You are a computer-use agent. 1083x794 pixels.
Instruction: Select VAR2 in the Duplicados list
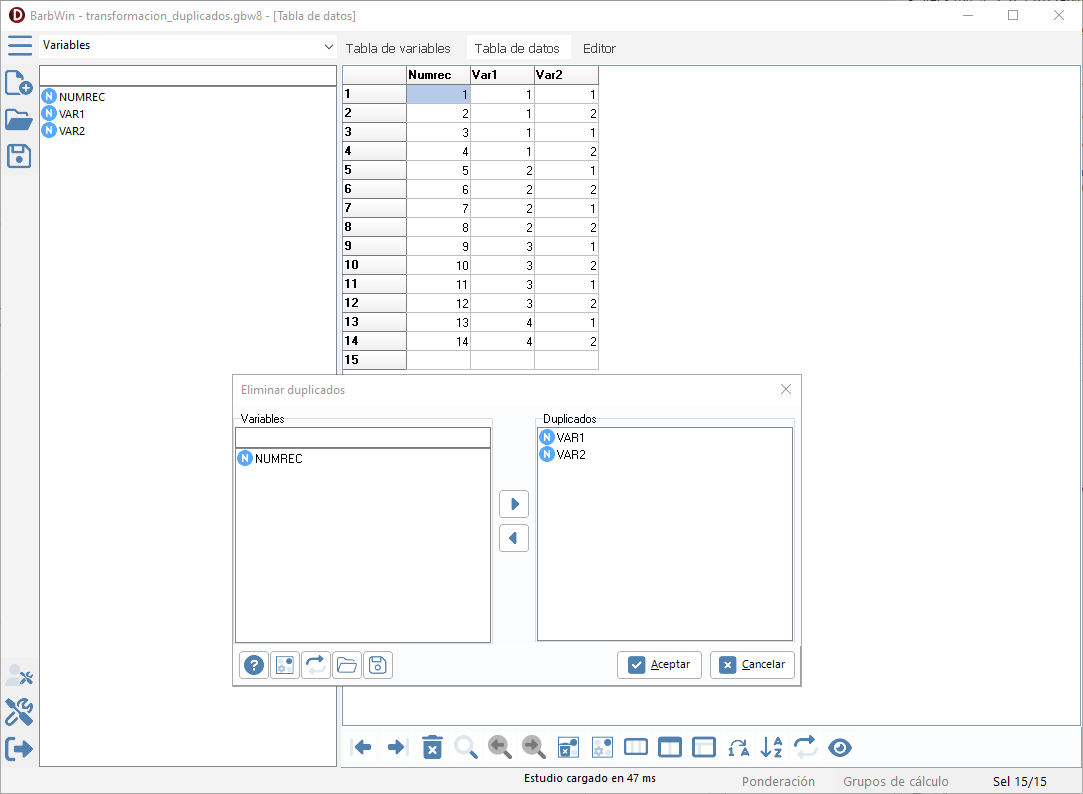571,454
